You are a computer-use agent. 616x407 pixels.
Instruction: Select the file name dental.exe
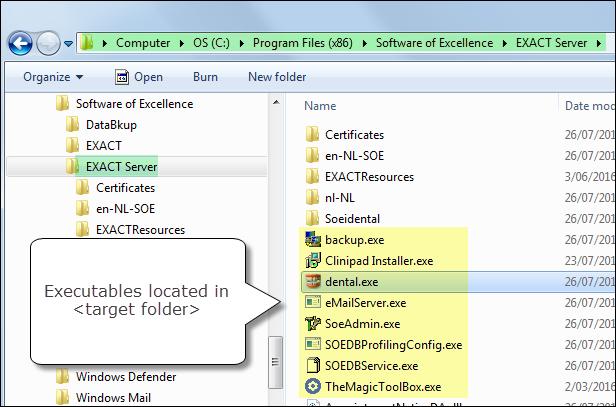click(352, 282)
